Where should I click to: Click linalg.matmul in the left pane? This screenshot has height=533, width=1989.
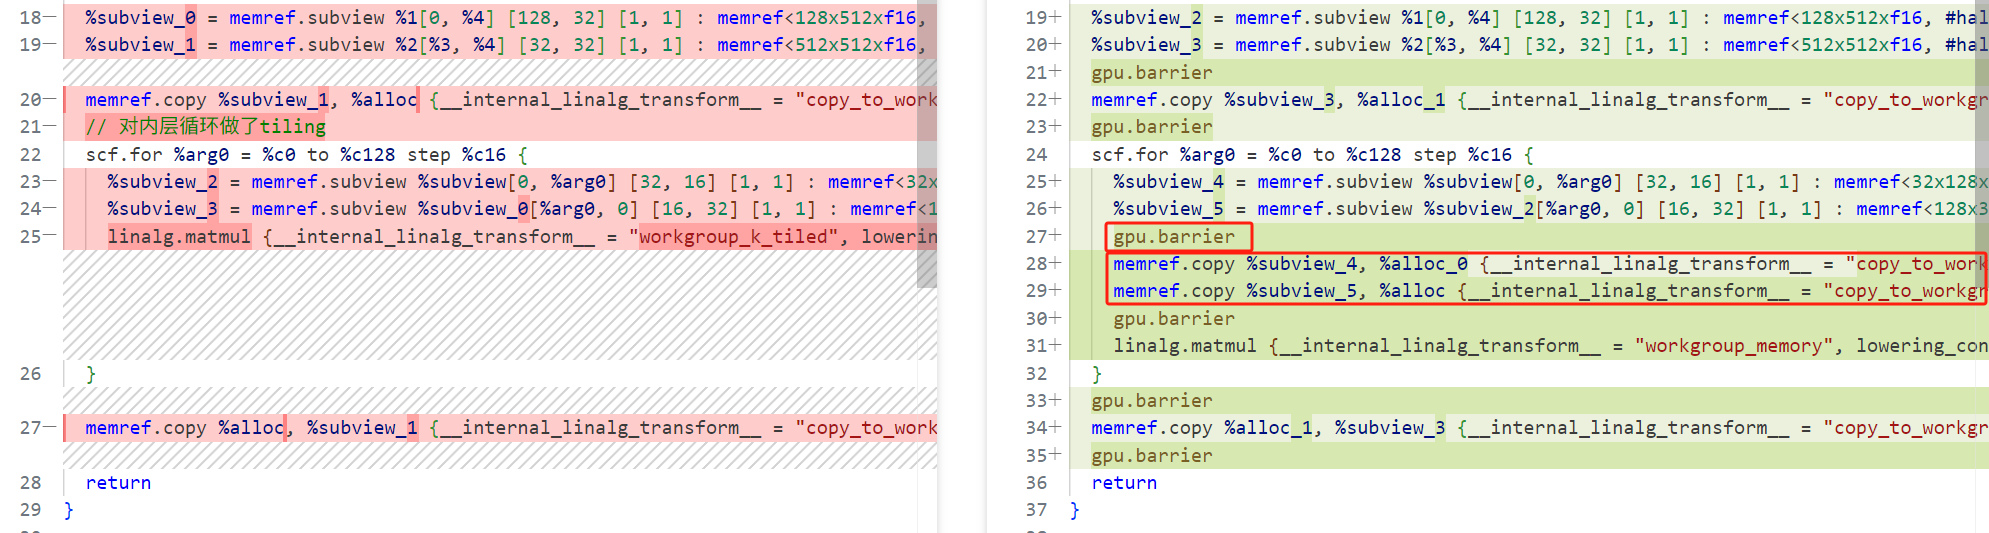[179, 237]
